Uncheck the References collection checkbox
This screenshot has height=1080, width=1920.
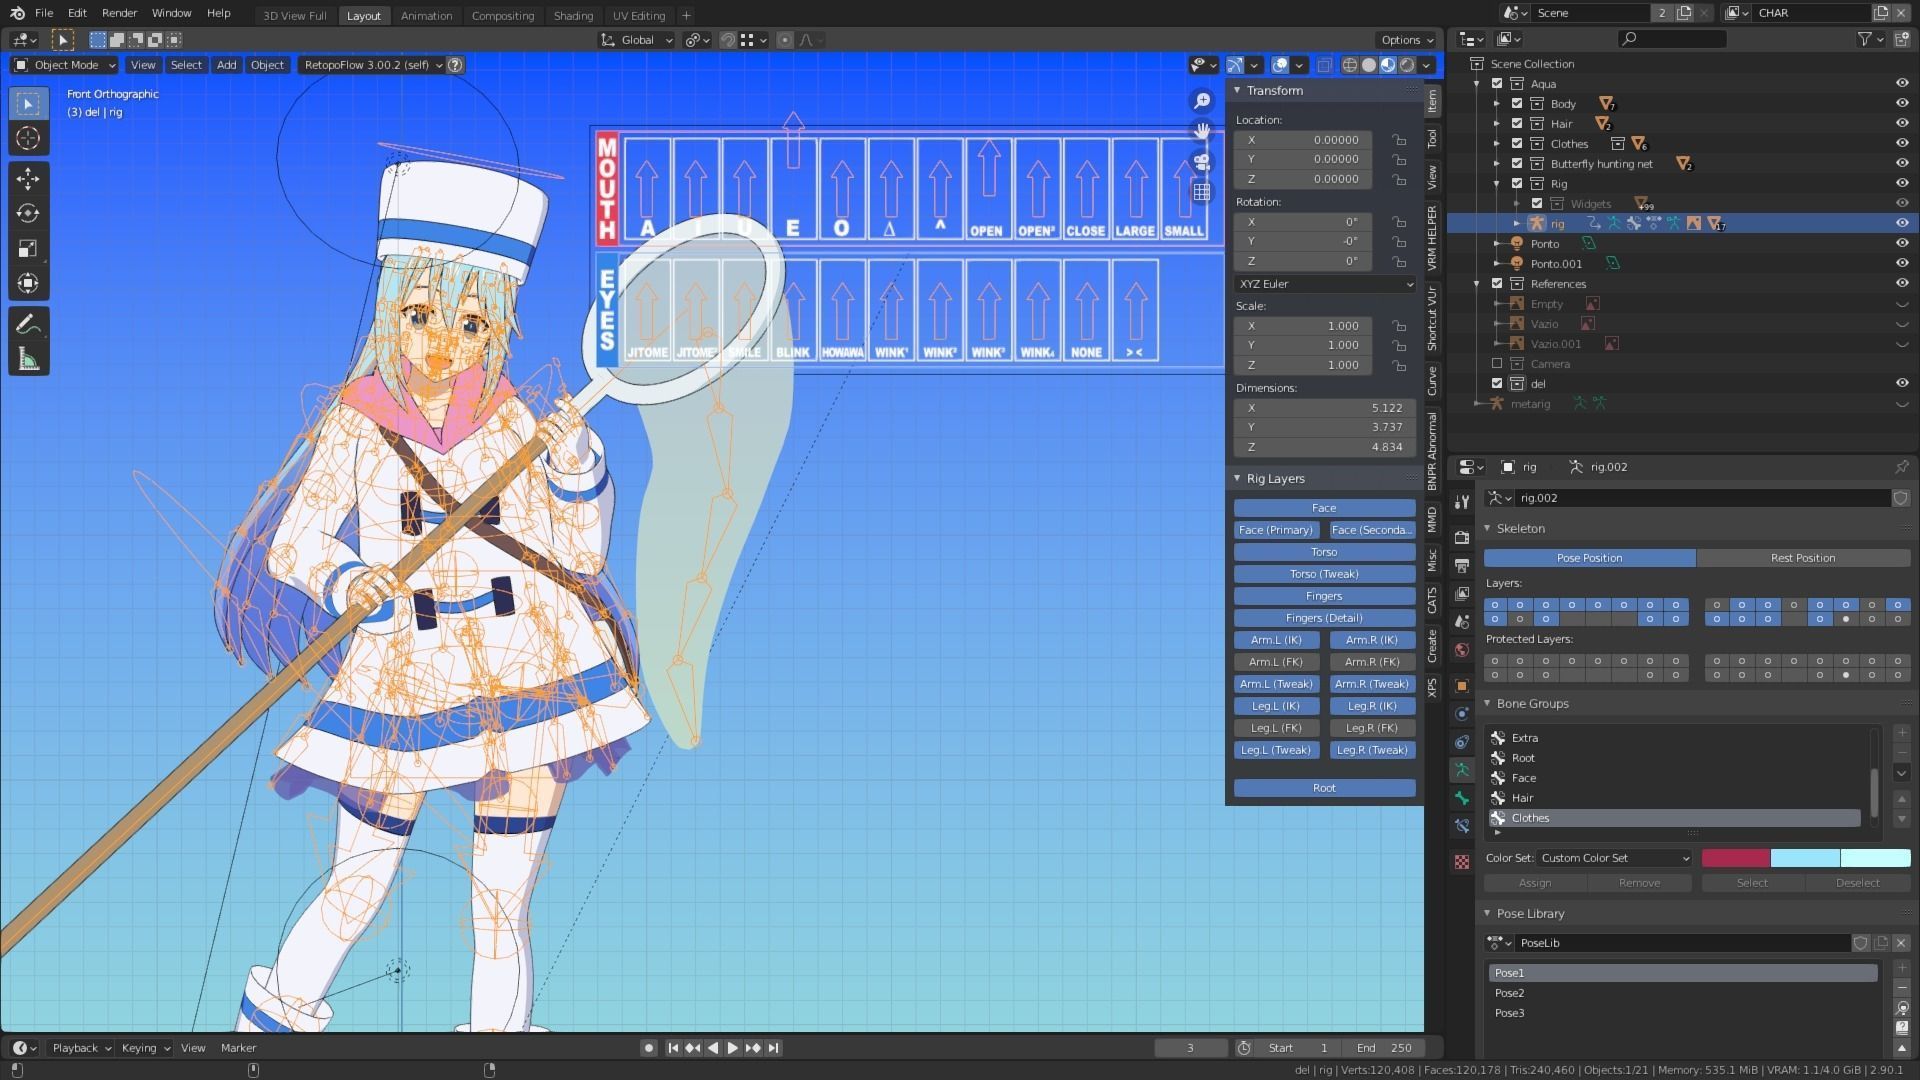pyautogui.click(x=1497, y=284)
